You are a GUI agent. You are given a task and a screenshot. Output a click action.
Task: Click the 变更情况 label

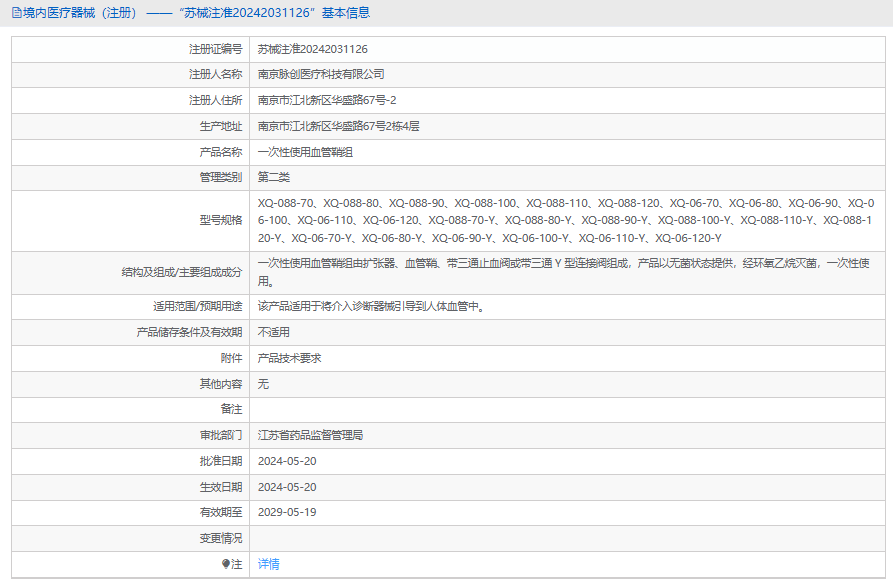pyautogui.click(x=220, y=538)
